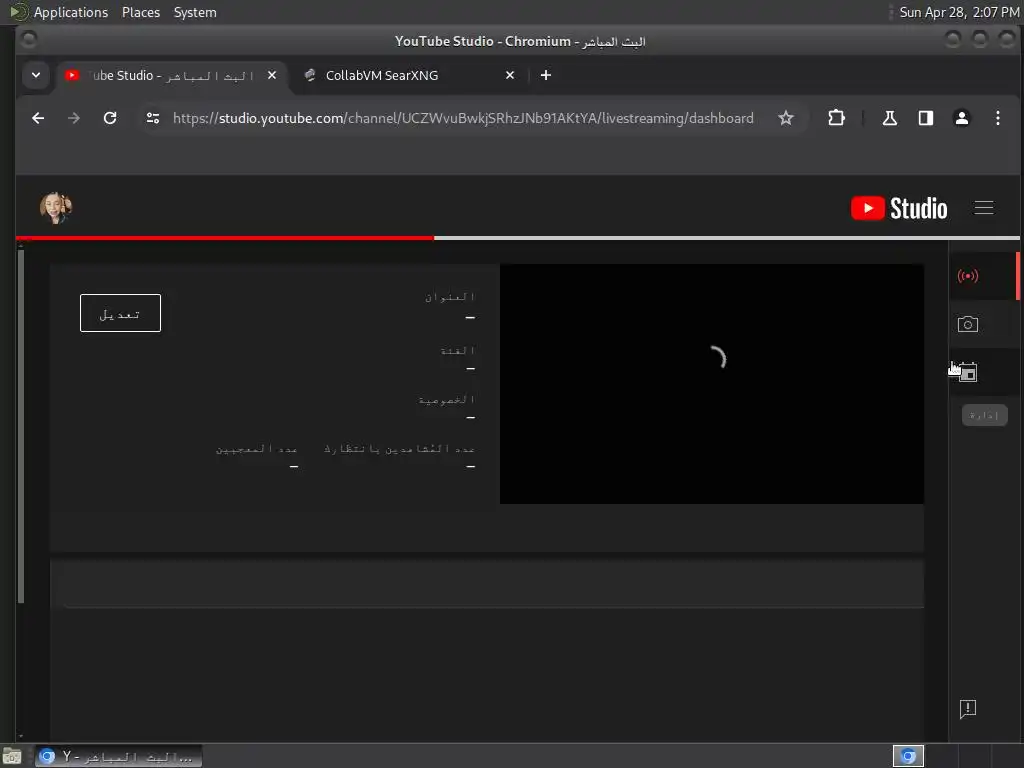
Task: Expand the tab search dropdown
Action: 36,75
